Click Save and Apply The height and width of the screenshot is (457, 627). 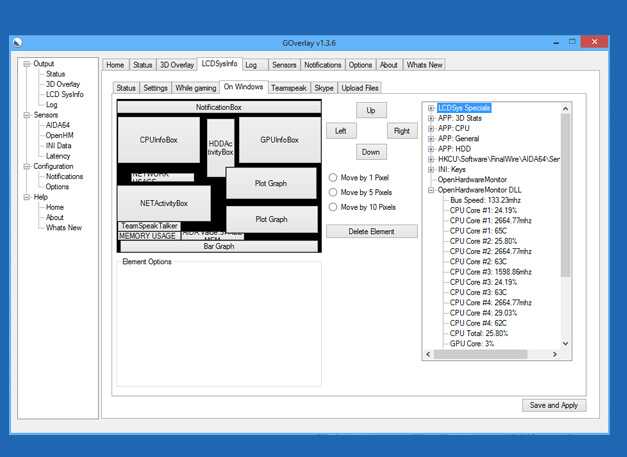pos(554,405)
